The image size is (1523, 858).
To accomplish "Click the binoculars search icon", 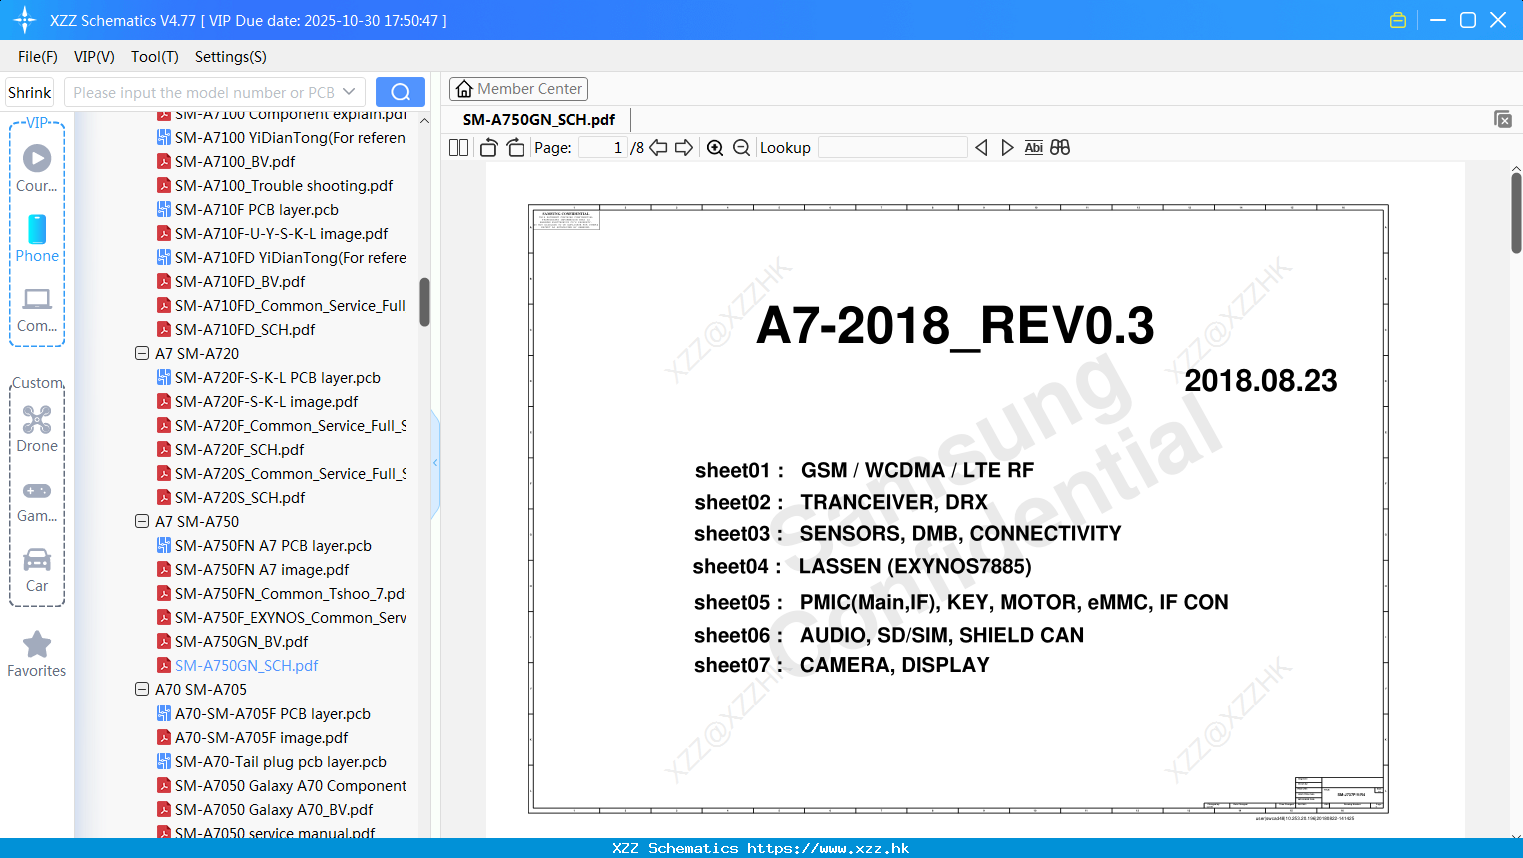I will 1060,147.
